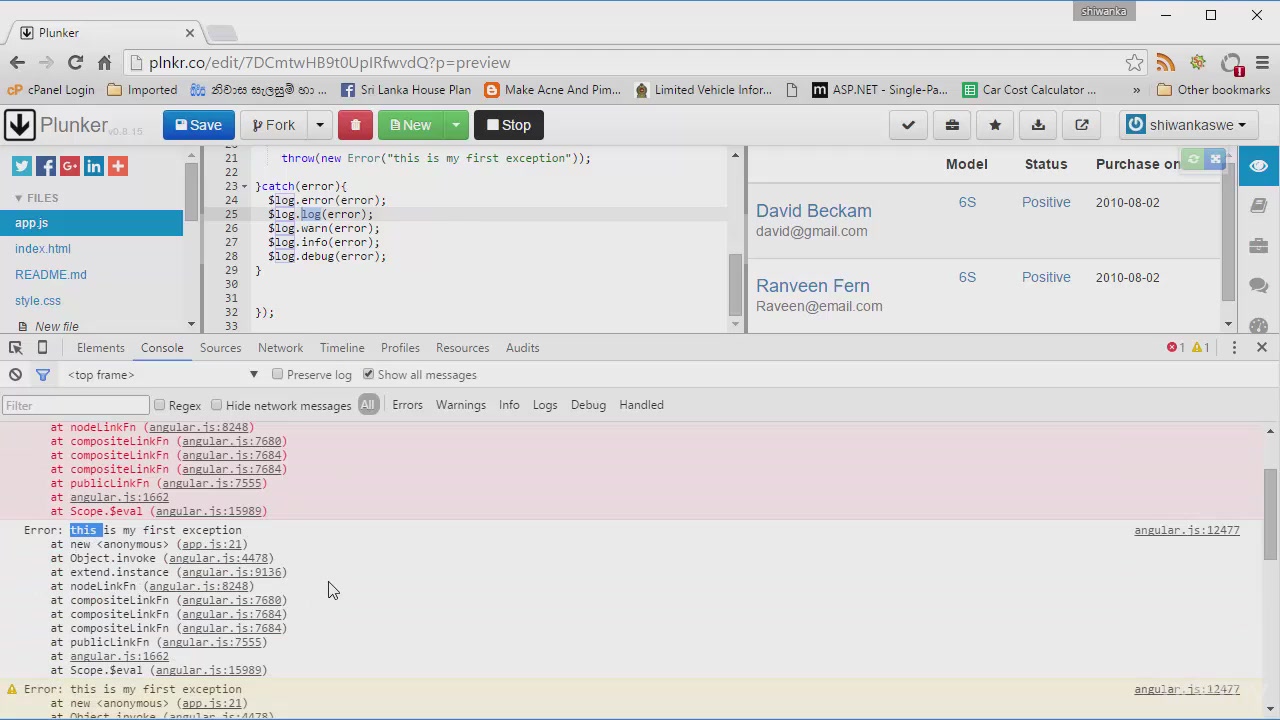
Task: Open the preview in external window
Action: tap(1082, 125)
